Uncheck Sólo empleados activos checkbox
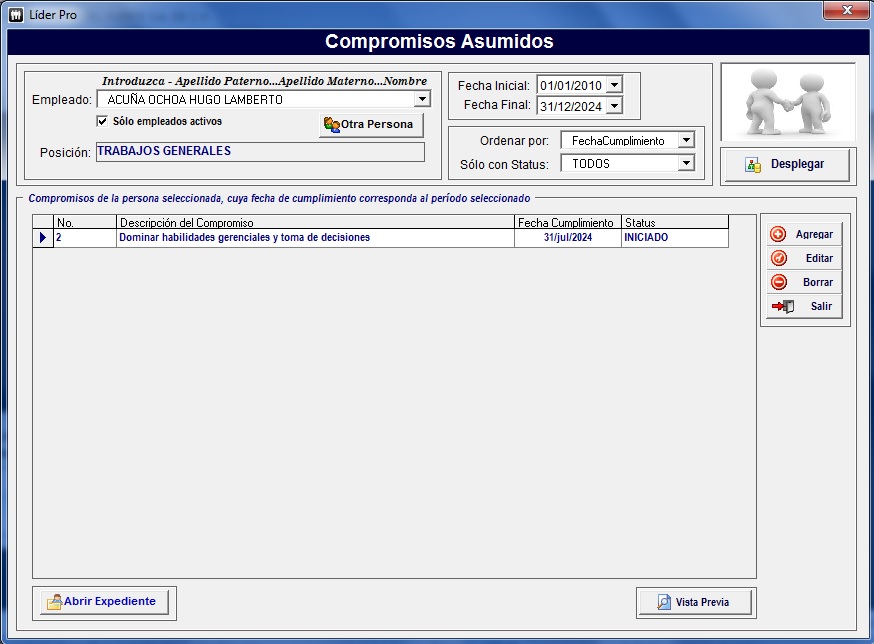Viewport: 874px width, 644px height. [102, 121]
